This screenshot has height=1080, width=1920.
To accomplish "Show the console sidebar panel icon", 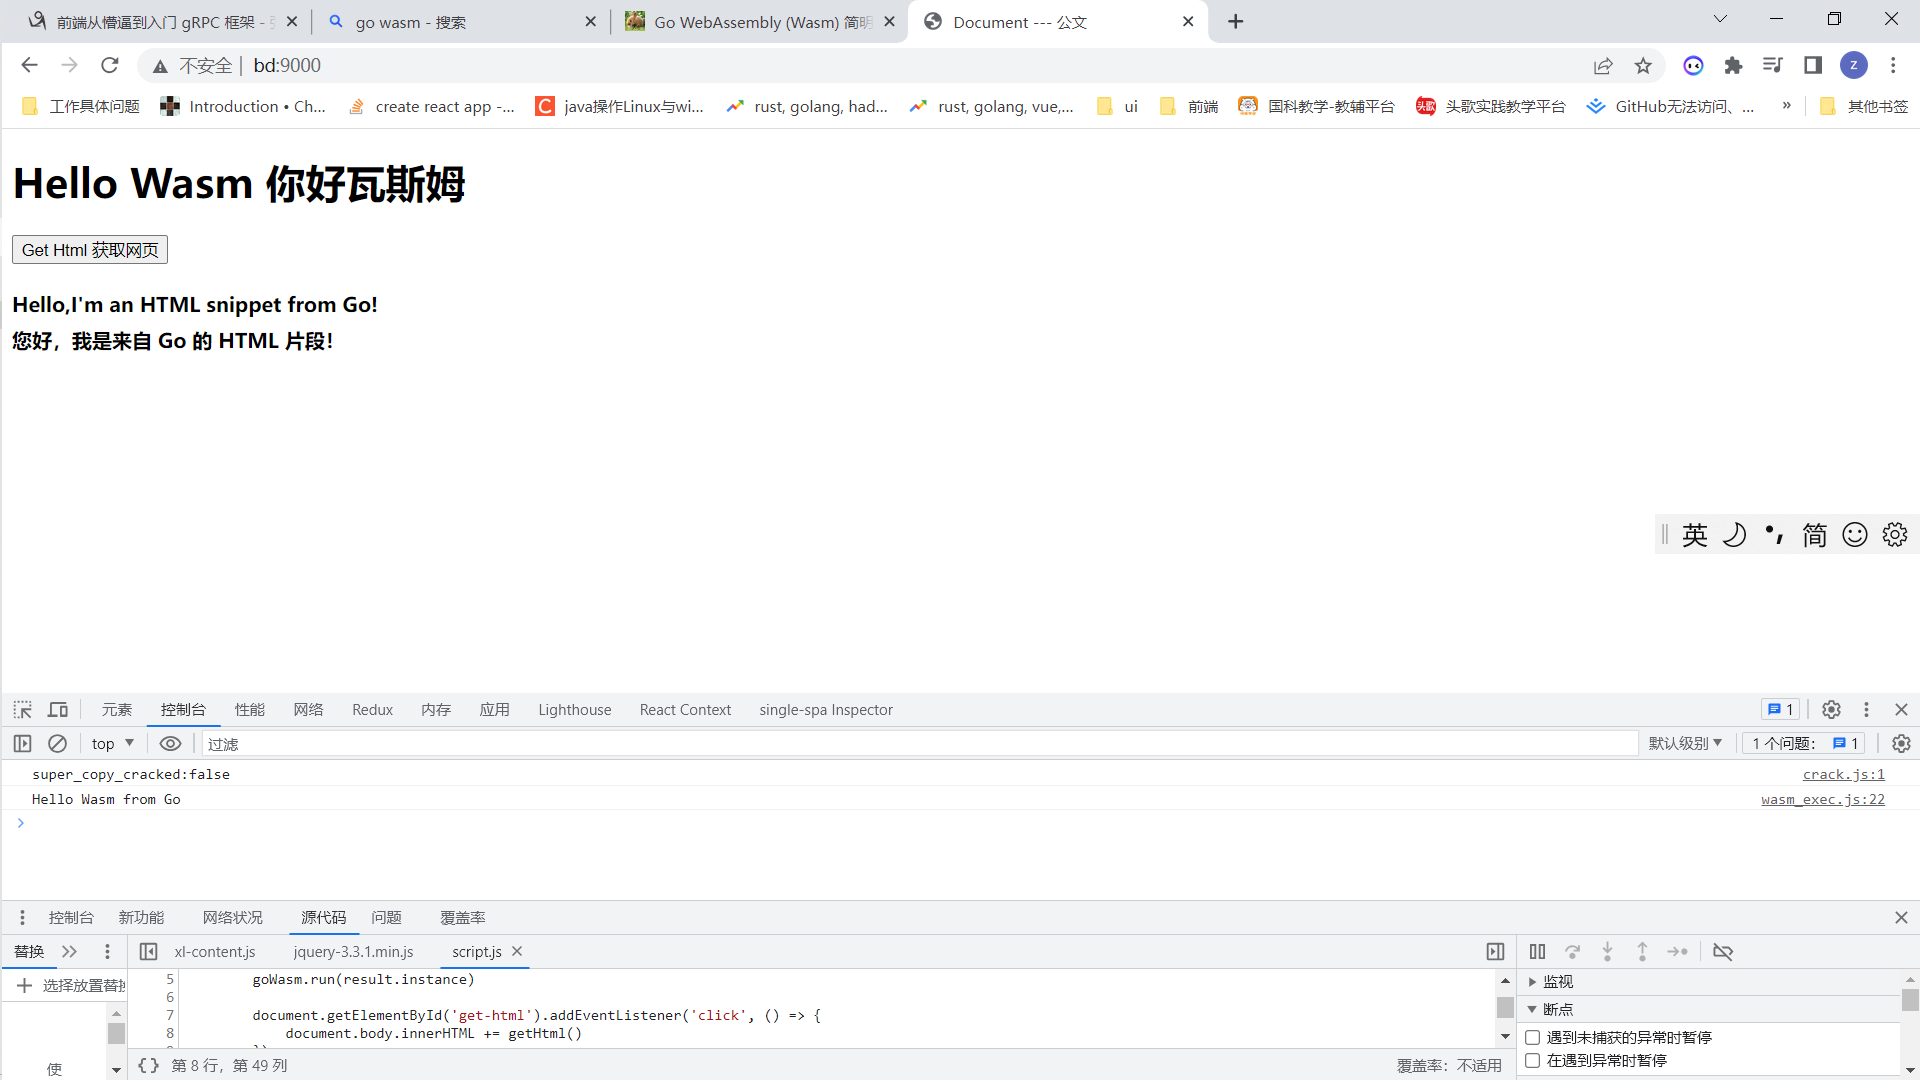I will pos(22,744).
